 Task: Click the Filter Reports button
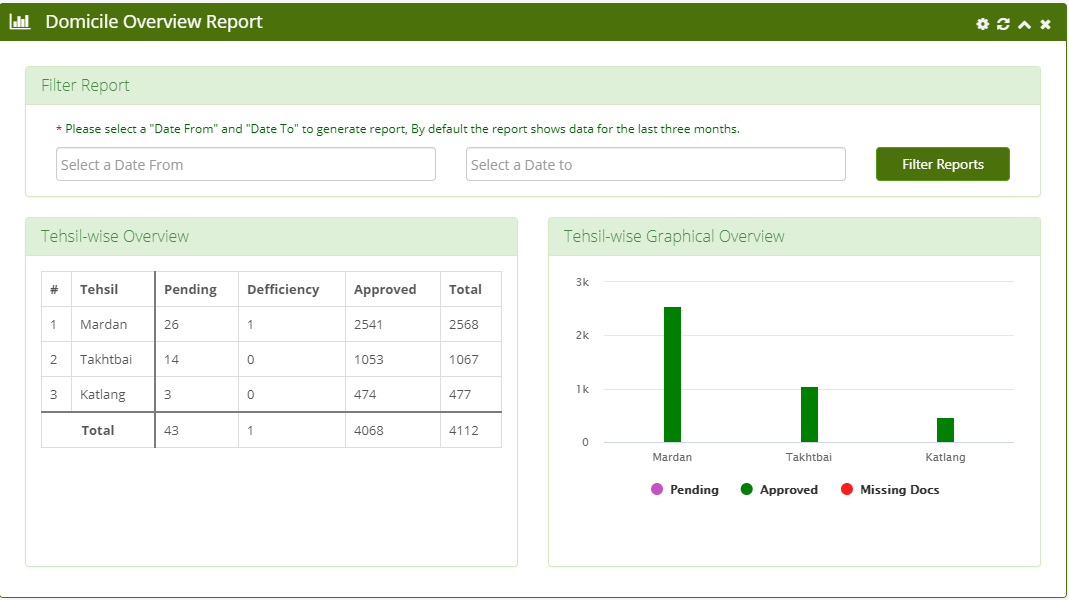[943, 164]
